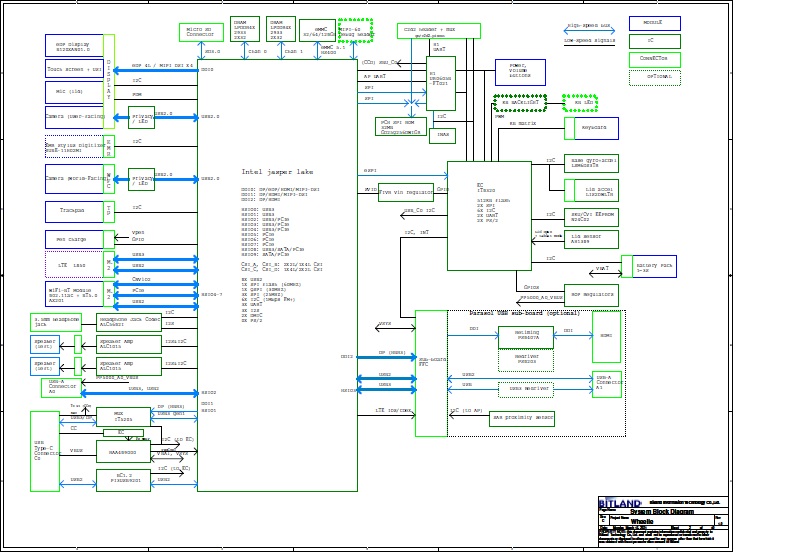Click the INA block under the H1 block

[x=443, y=135]
